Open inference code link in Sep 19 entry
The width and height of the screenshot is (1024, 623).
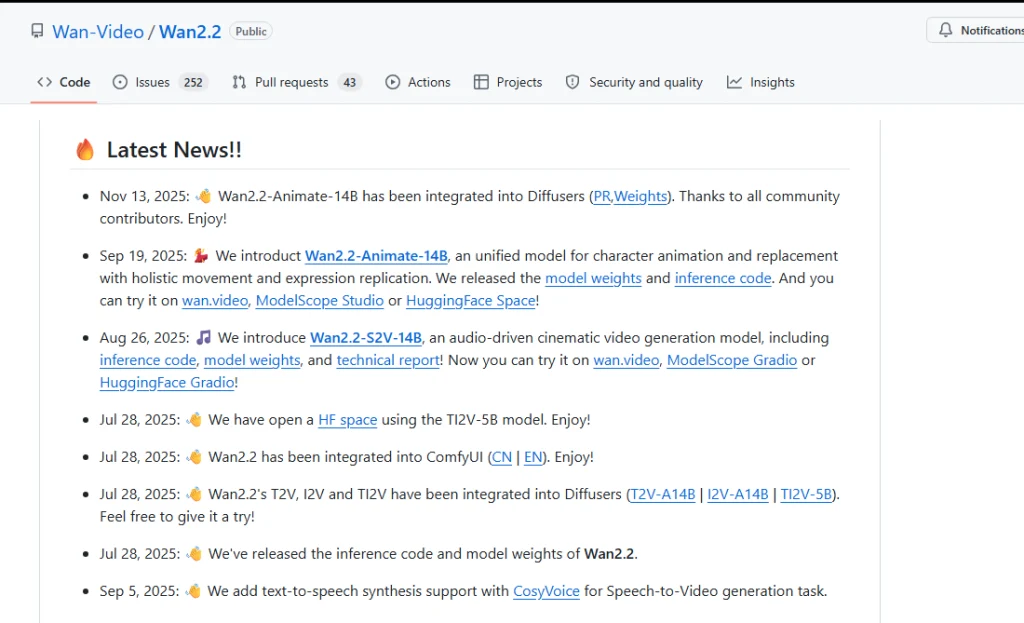[723, 278]
